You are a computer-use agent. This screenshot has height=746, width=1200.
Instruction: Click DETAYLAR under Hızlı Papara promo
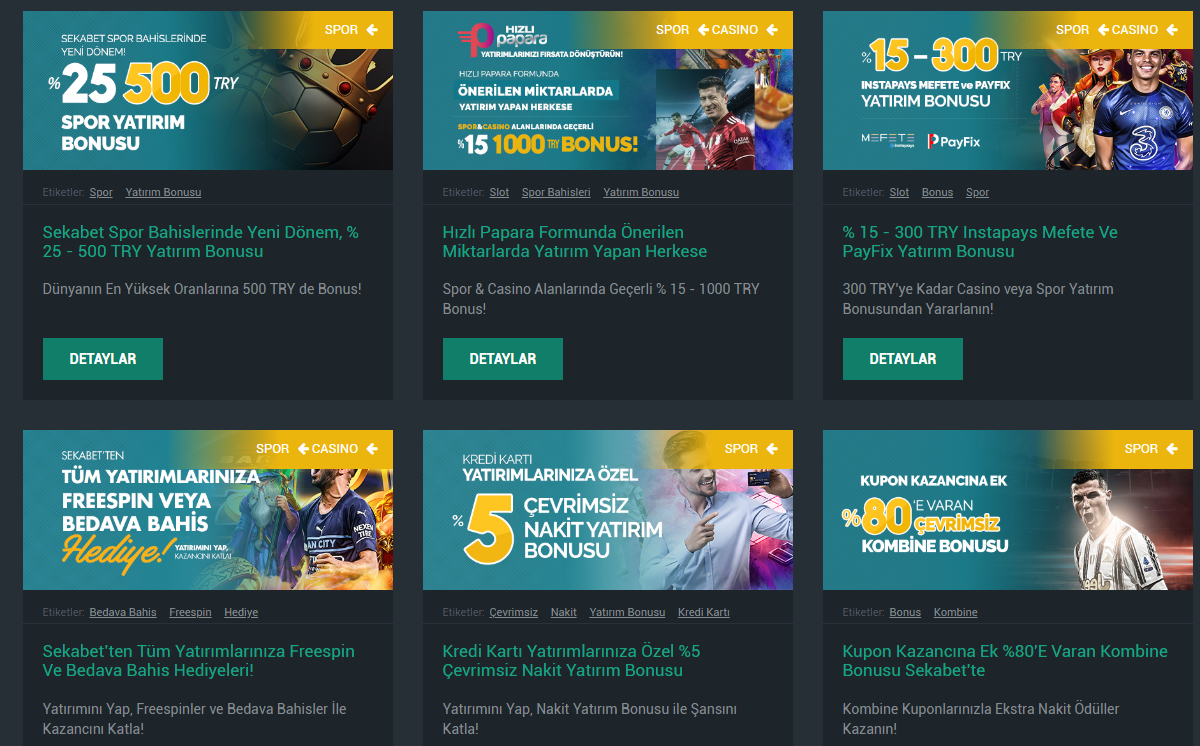click(503, 359)
